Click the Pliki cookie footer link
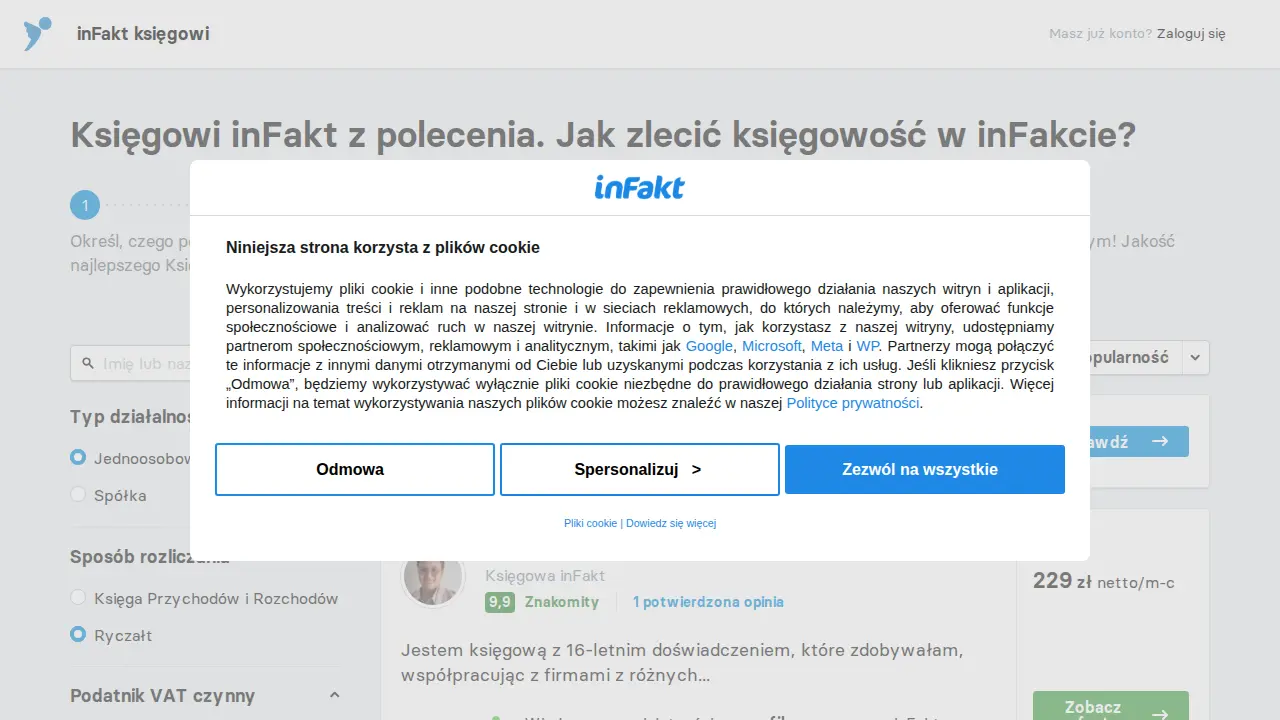 pos(590,523)
